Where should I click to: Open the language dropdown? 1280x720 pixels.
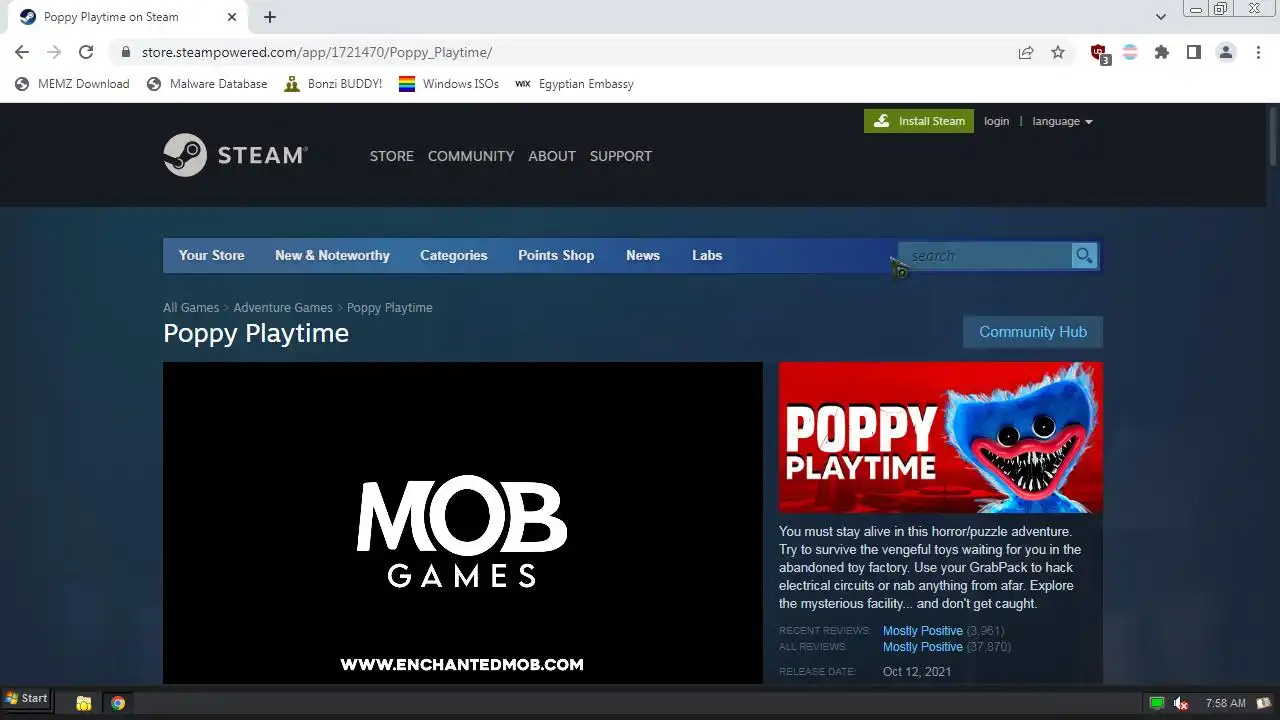pos(1062,121)
